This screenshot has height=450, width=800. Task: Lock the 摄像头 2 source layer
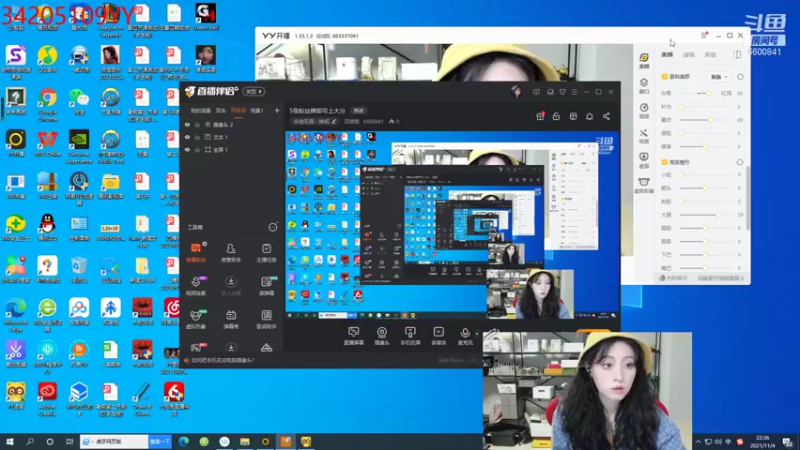pos(197,124)
